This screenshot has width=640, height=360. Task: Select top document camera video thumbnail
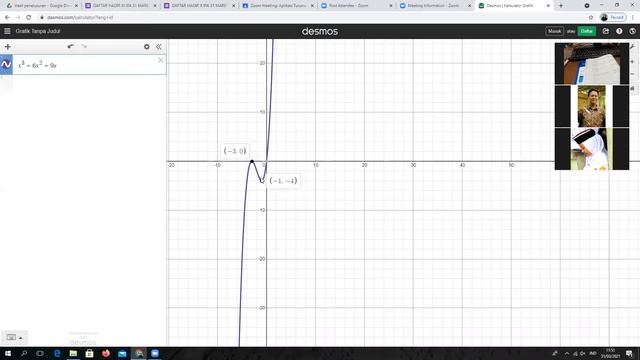pyautogui.click(x=592, y=64)
